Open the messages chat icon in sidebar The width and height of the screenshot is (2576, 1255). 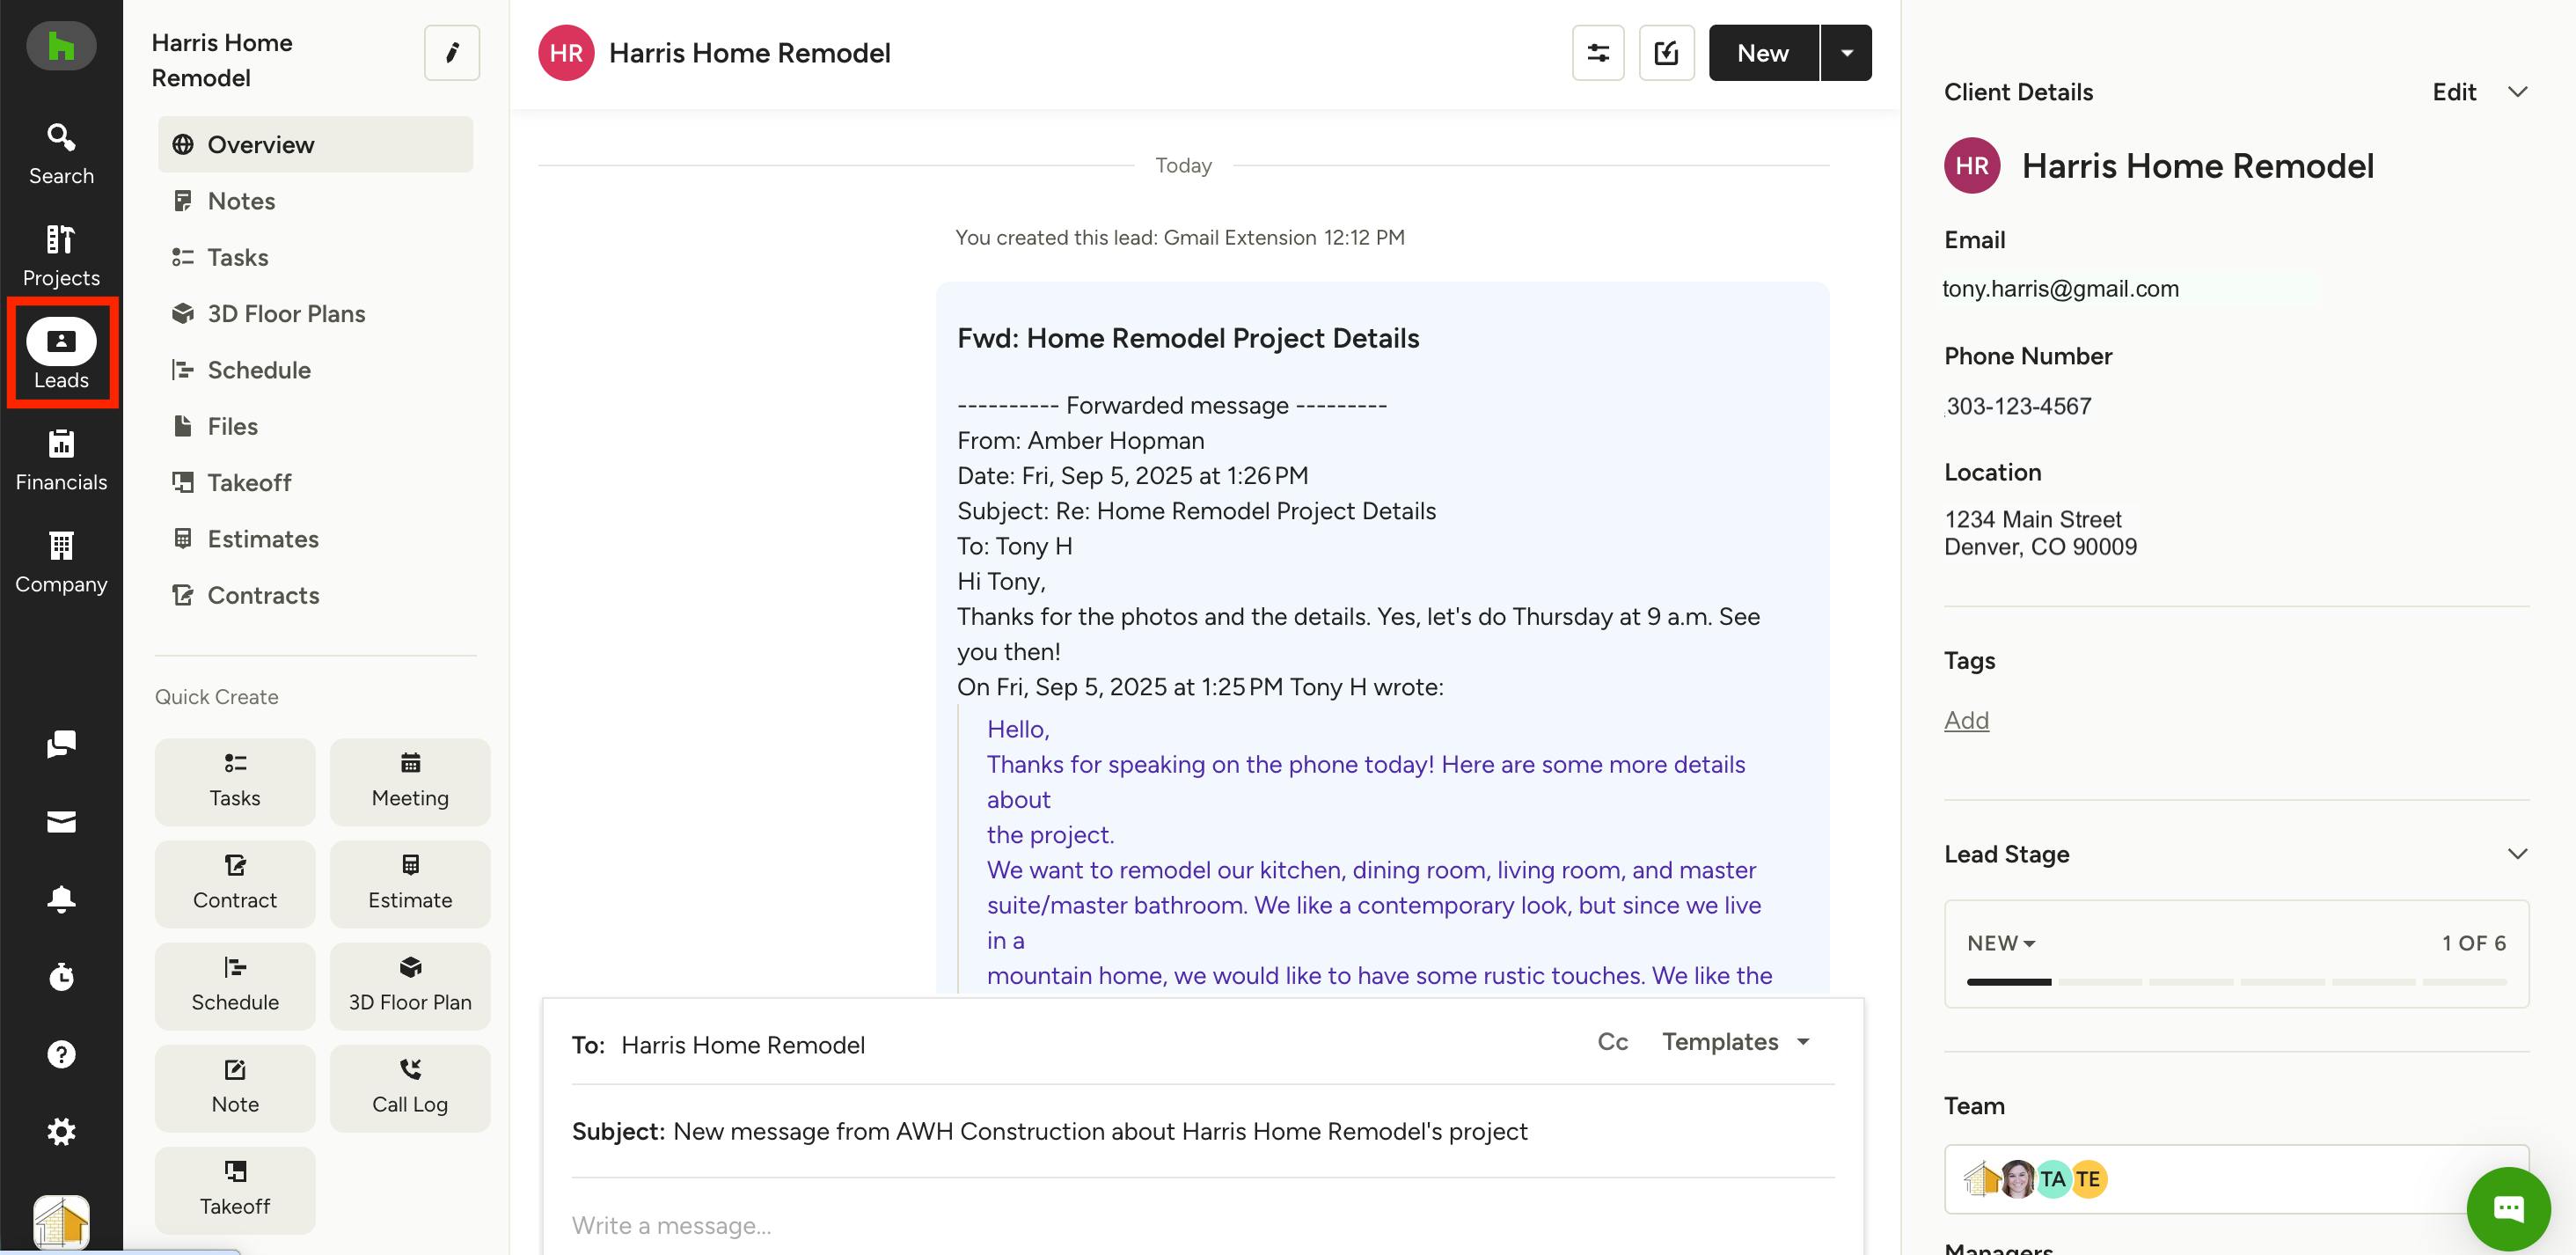pos(61,744)
